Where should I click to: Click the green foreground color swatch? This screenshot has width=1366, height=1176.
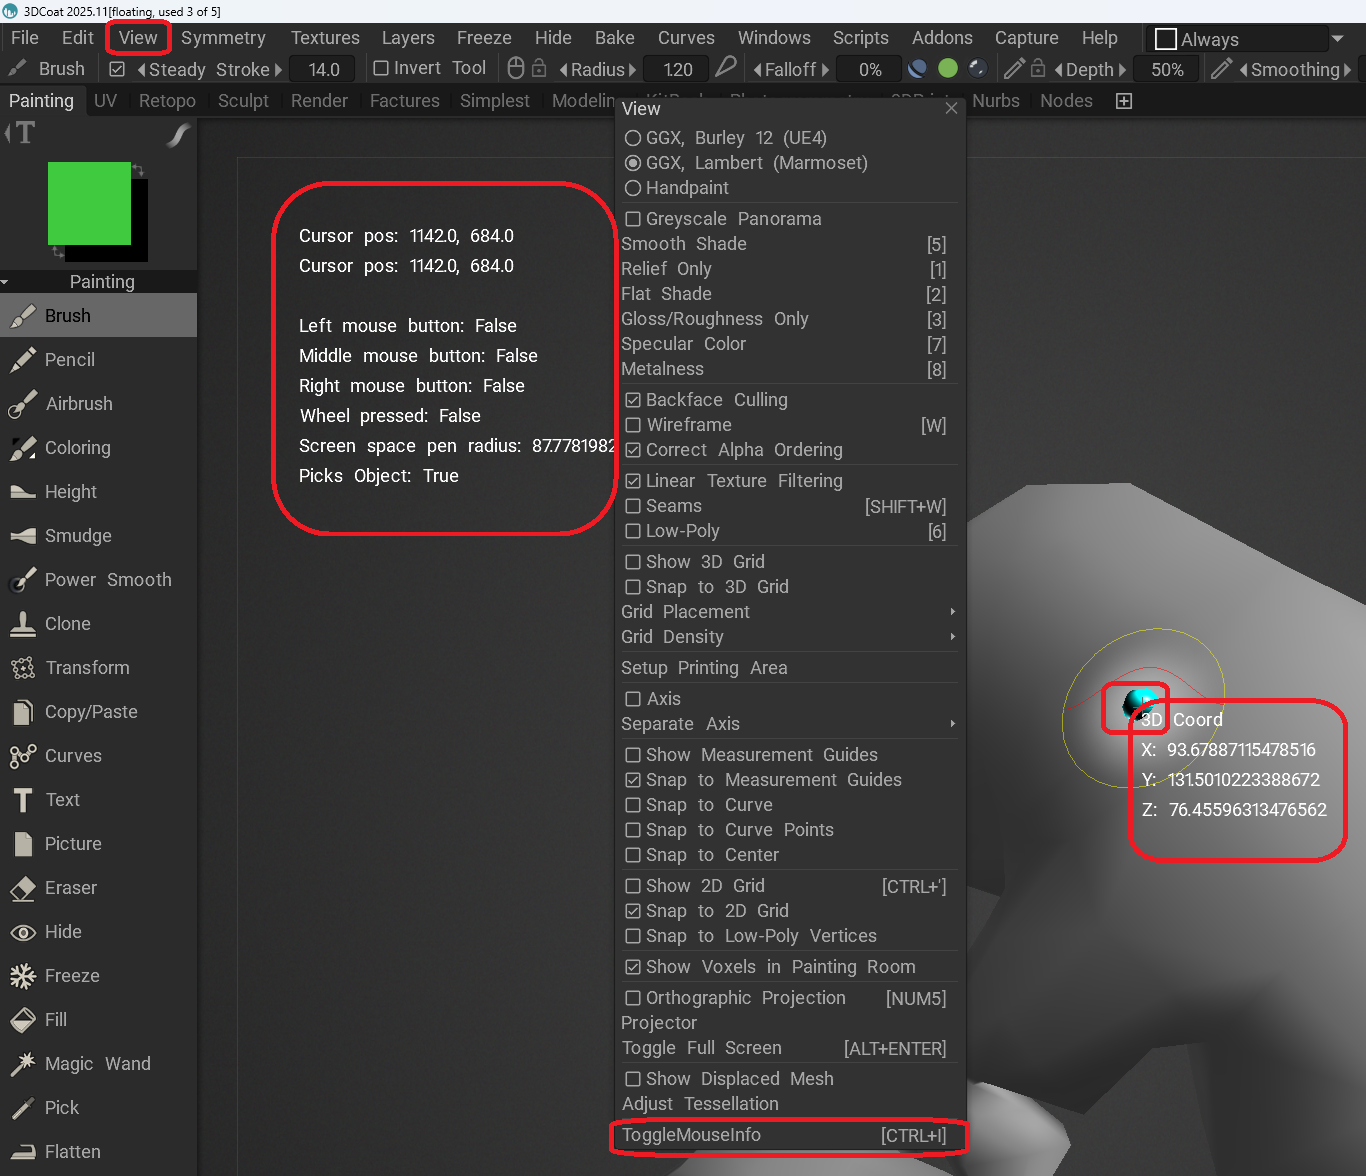89,203
